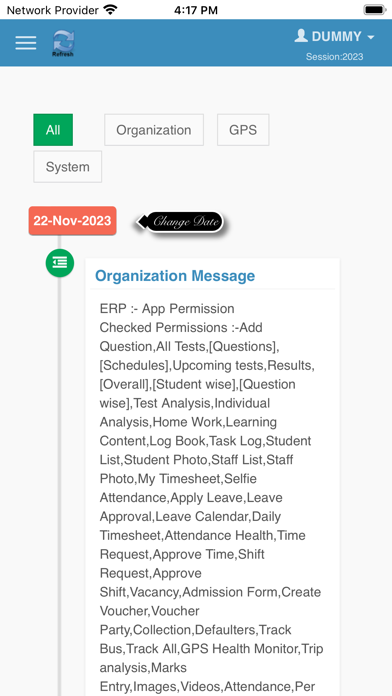Image resolution: width=392 pixels, height=696 pixels.
Task: Tap the Refresh icon in header
Action: (63, 43)
